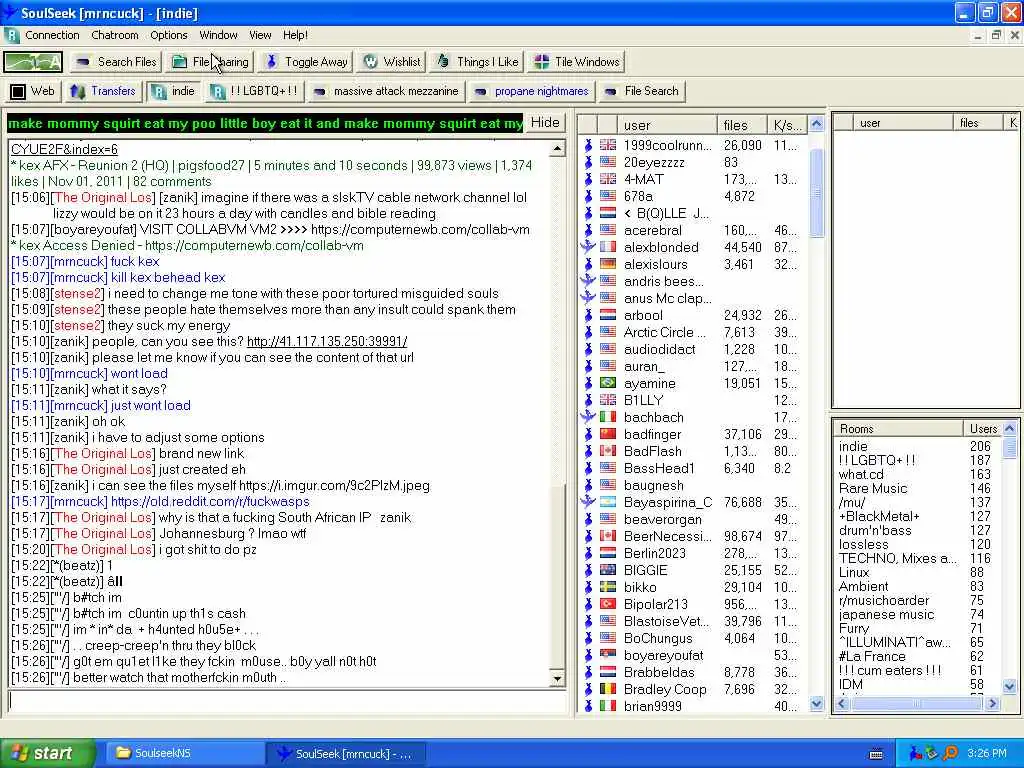1024x768 pixels.
Task: Open the Chatroom menu
Action: click(114, 35)
